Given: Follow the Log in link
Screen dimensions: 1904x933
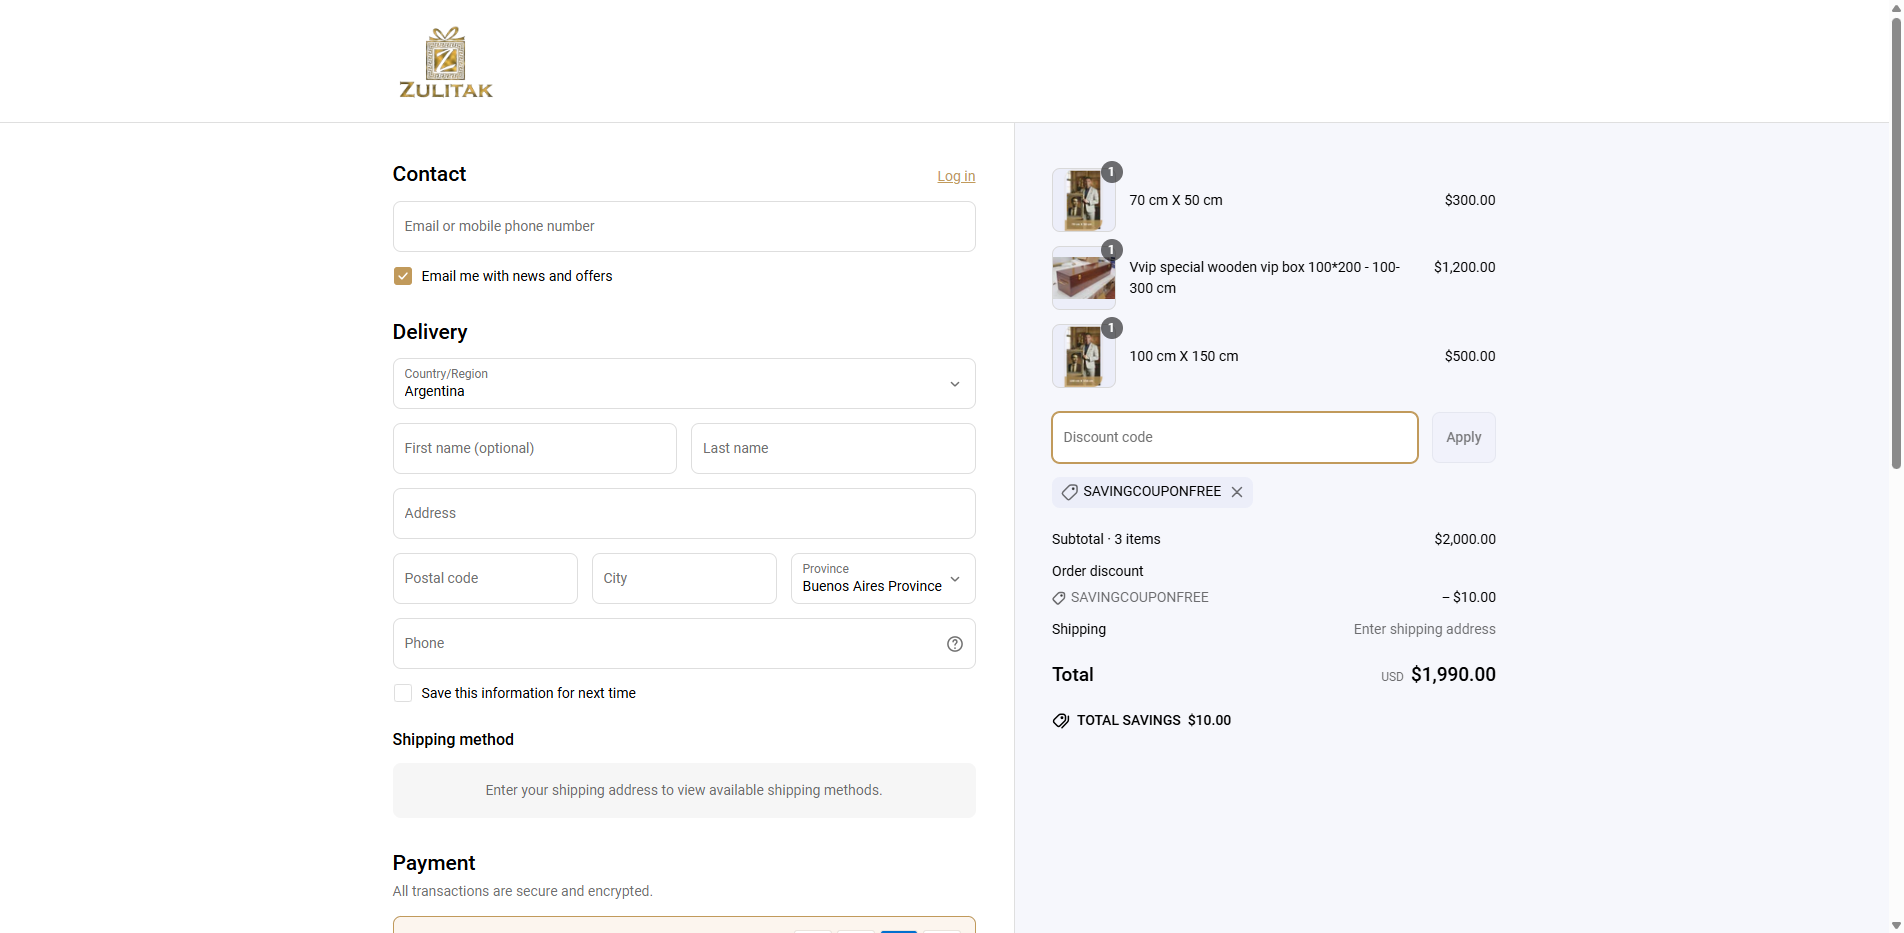Looking at the screenshot, I should (x=956, y=176).
